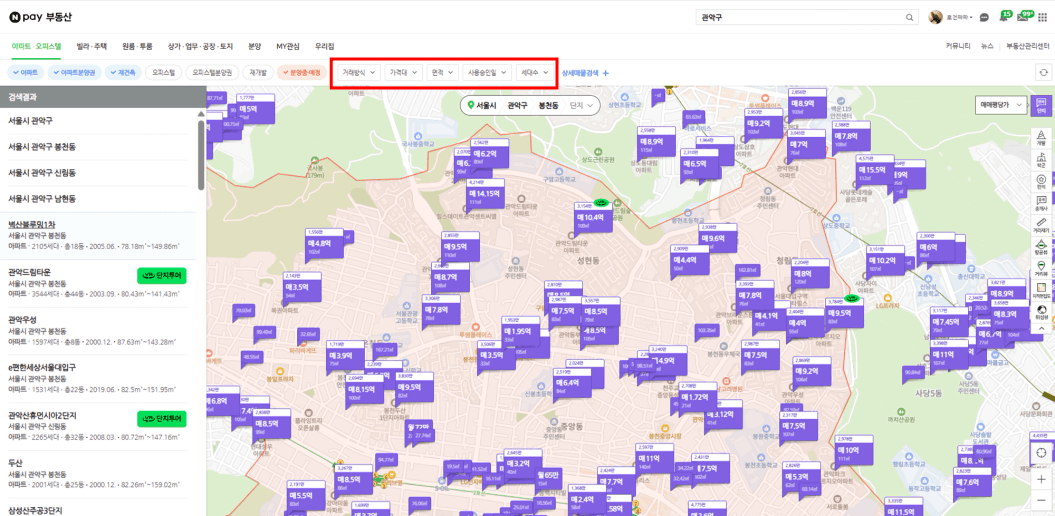This screenshot has width=1055, height=516.
Task: Select the 거리재기 ruler tool
Action: point(1041,226)
